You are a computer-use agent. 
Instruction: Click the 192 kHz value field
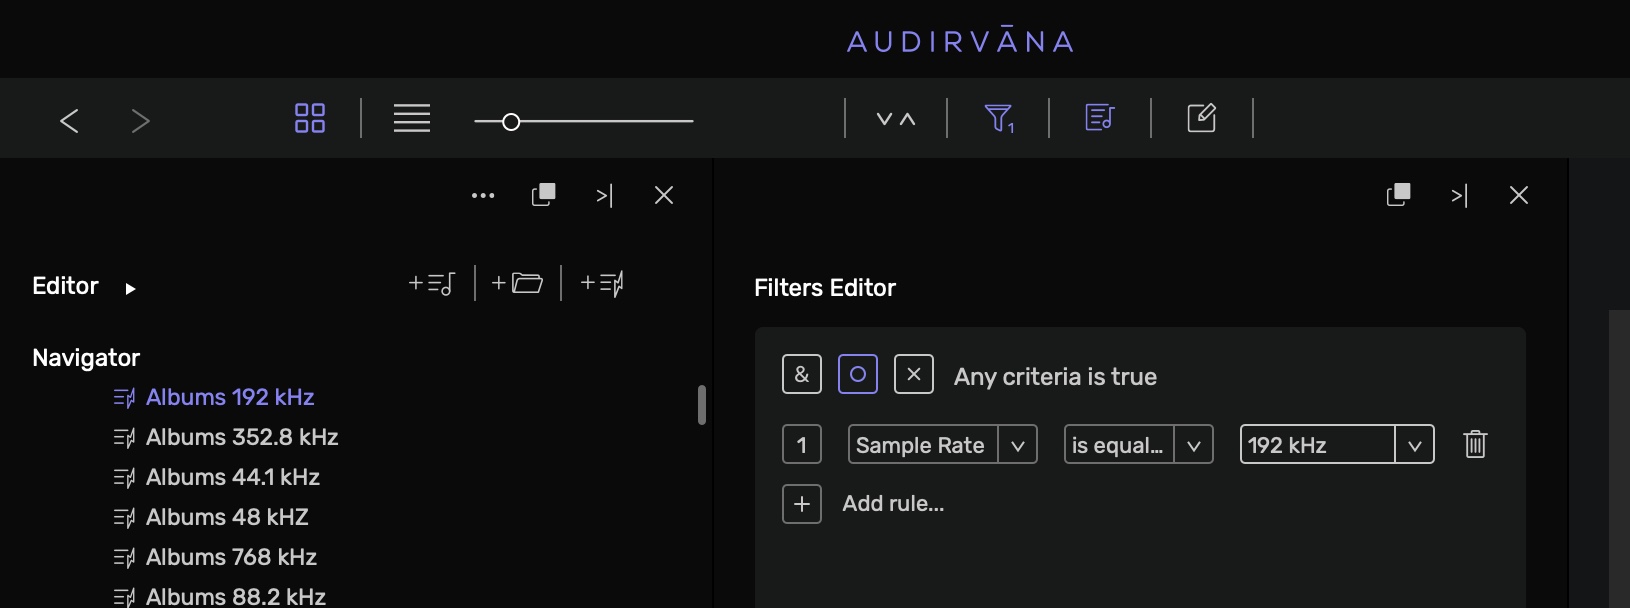tap(1318, 445)
